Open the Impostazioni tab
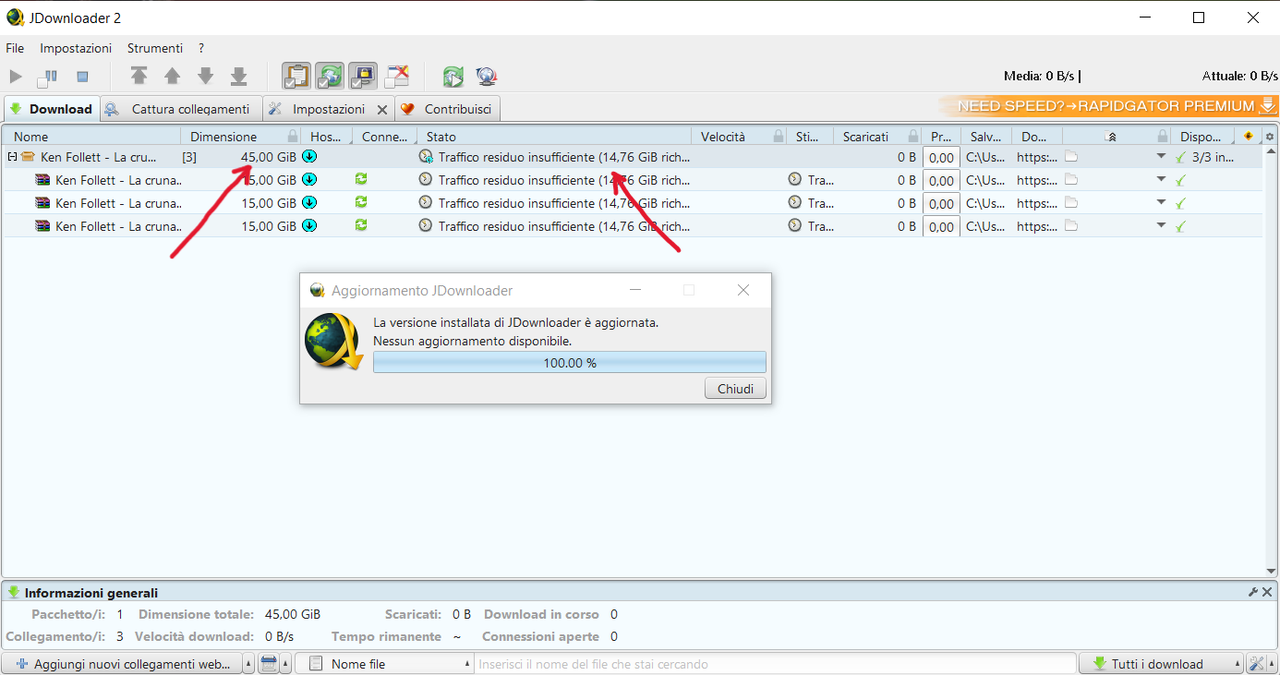The width and height of the screenshot is (1280, 675). point(329,109)
